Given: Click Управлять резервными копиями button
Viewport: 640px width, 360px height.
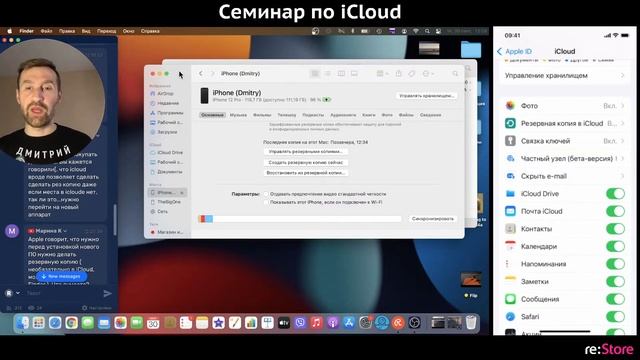Looking at the screenshot, I should (x=306, y=151).
